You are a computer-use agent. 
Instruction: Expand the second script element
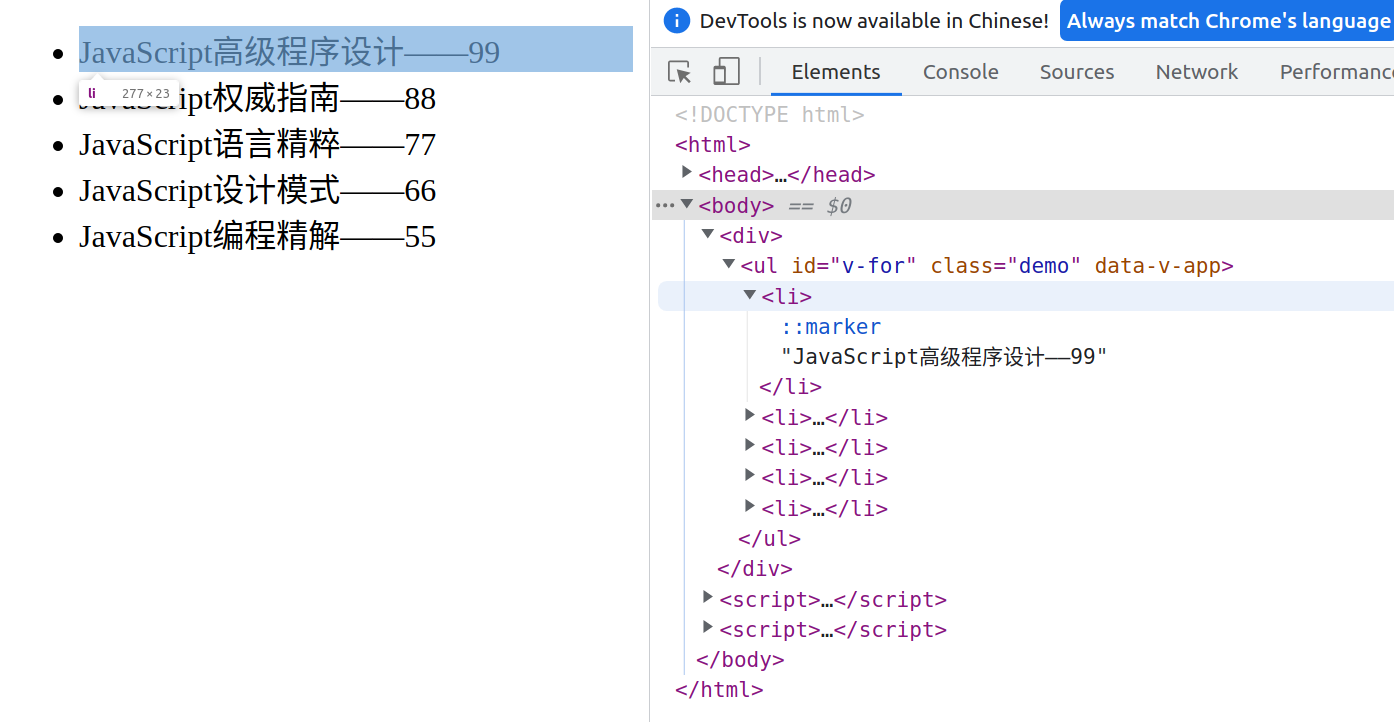pos(708,627)
